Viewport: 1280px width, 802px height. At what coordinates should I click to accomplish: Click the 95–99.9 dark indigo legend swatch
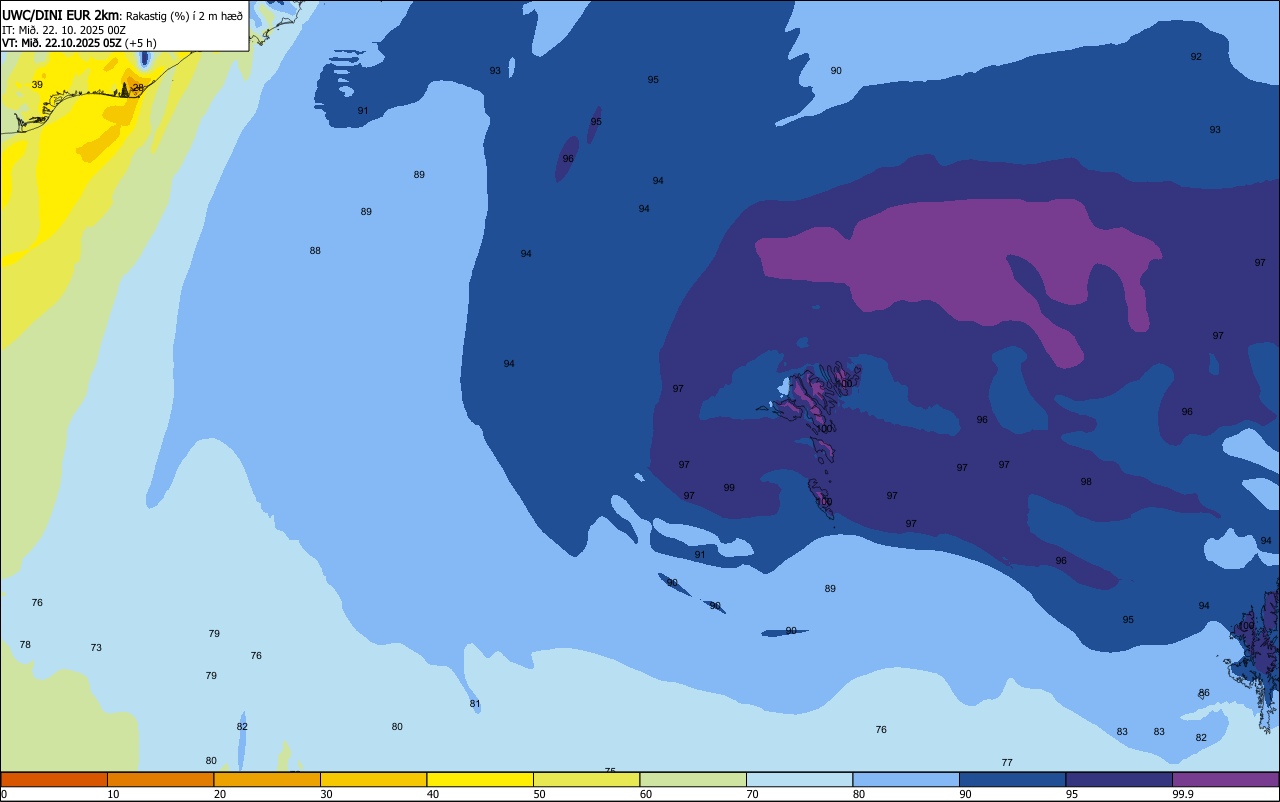(x=1119, y=779)
